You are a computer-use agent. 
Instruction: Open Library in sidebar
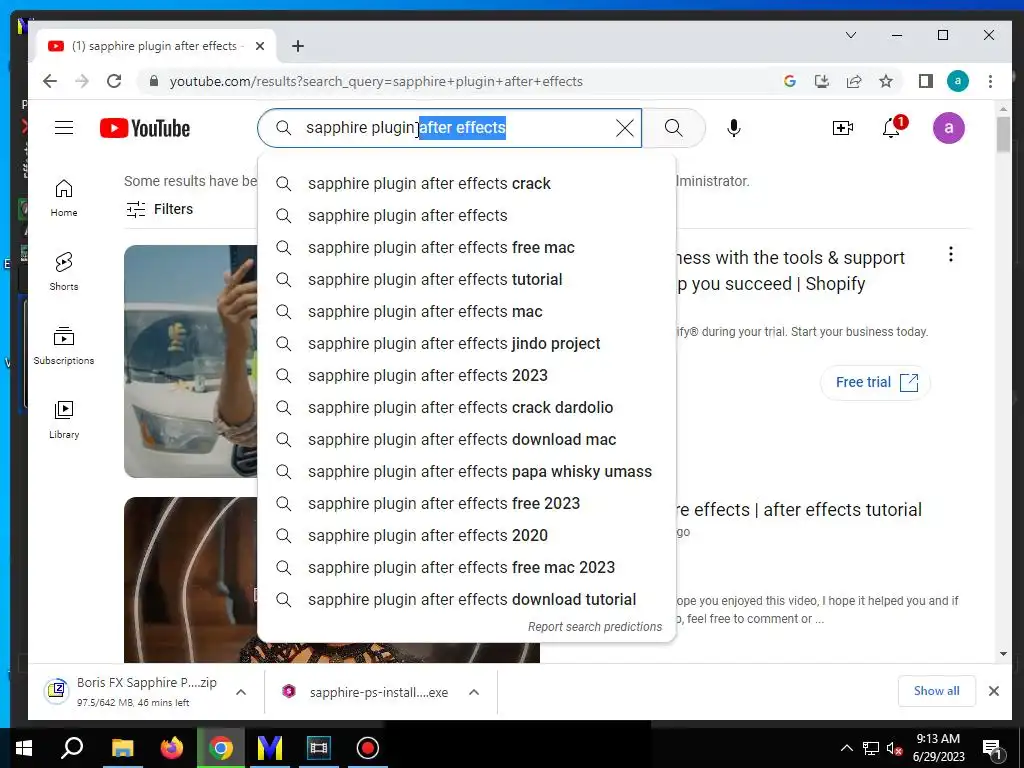(64, 419)
